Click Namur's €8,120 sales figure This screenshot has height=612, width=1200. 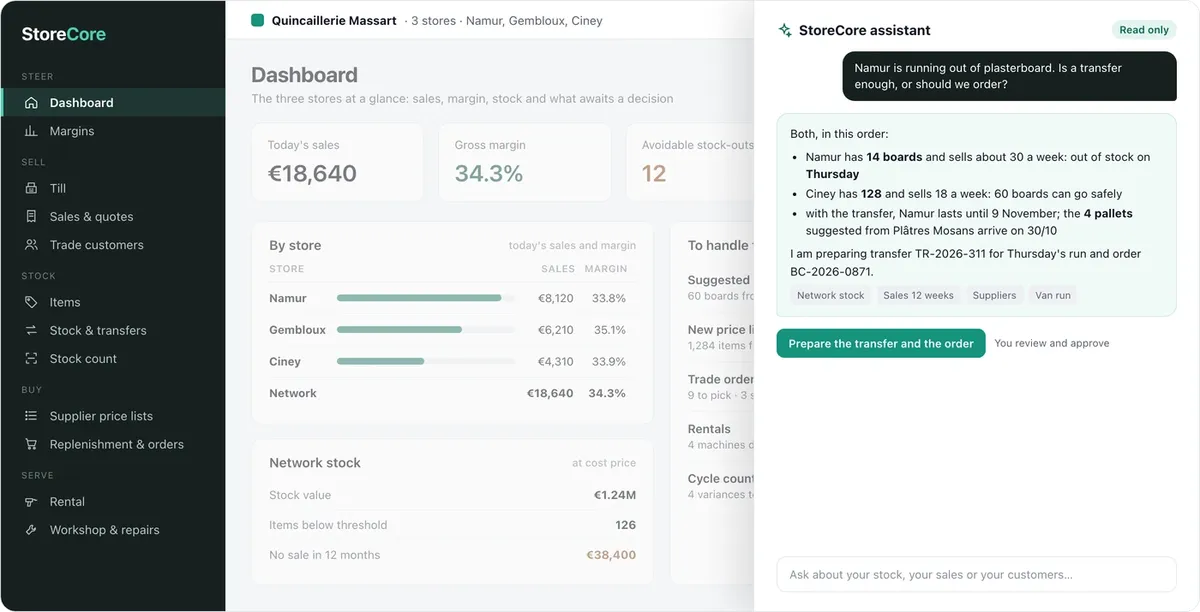point(556,298)
